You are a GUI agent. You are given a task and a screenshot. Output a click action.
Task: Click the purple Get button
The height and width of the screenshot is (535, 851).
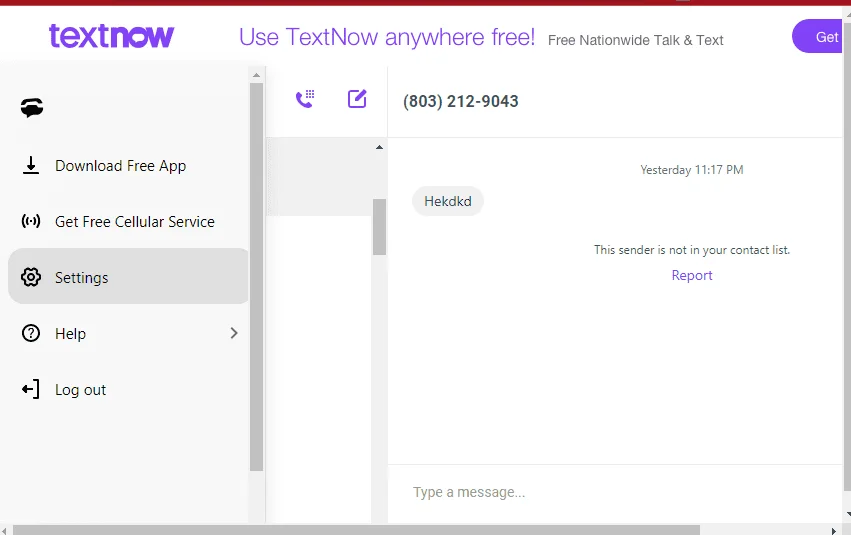818,36
